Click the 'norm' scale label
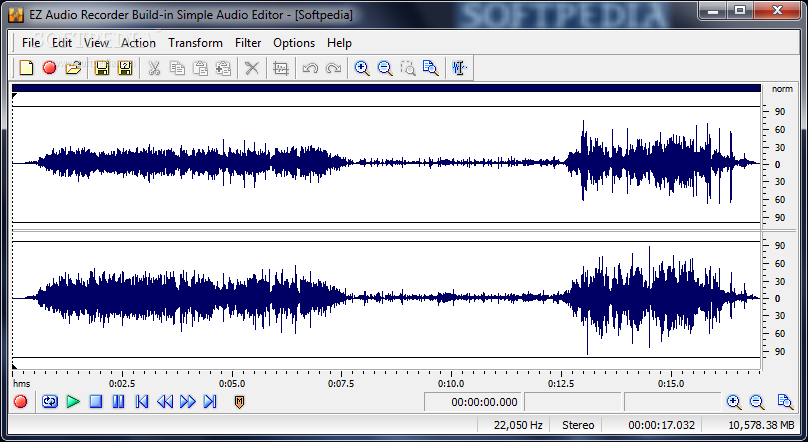 (x=782, y=89)
